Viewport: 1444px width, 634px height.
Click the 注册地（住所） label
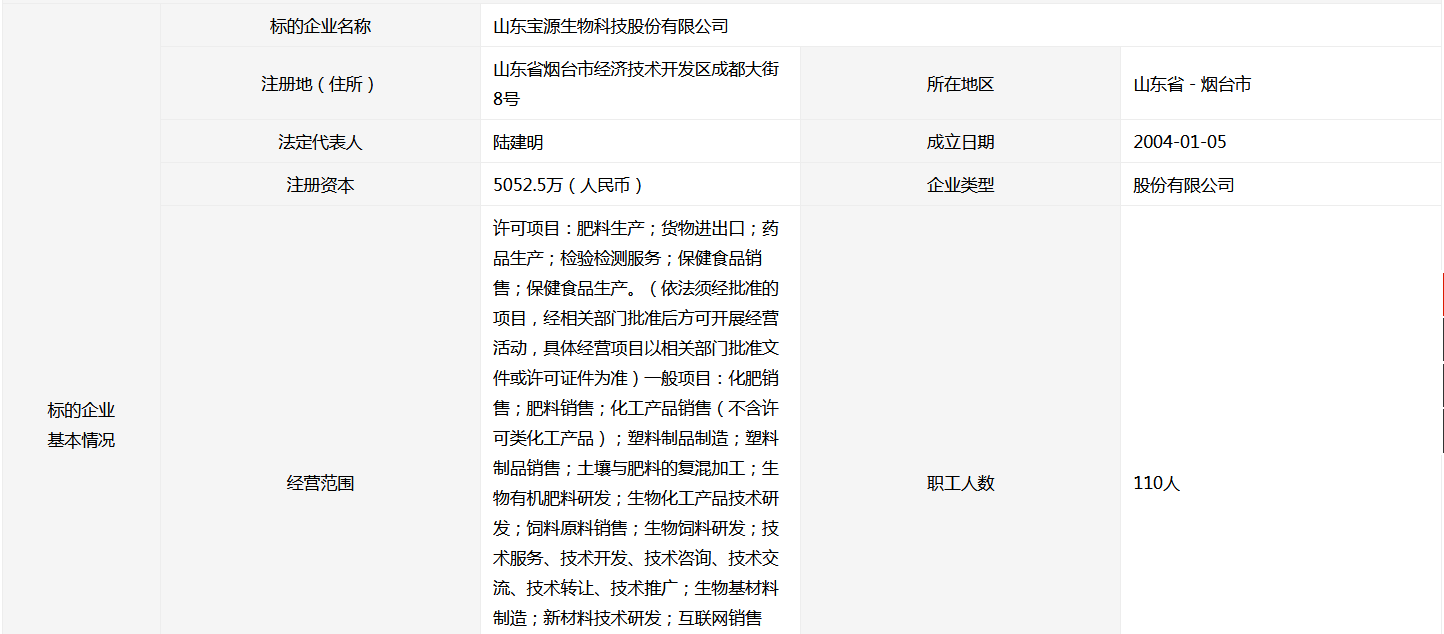coord(320,84)
